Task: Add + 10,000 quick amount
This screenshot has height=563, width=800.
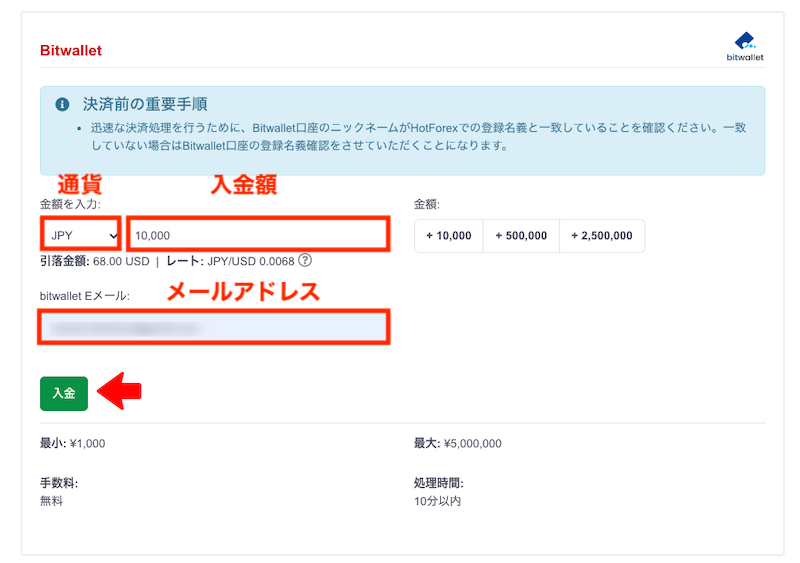Action: pyautogui.click(x=448, y=236)
